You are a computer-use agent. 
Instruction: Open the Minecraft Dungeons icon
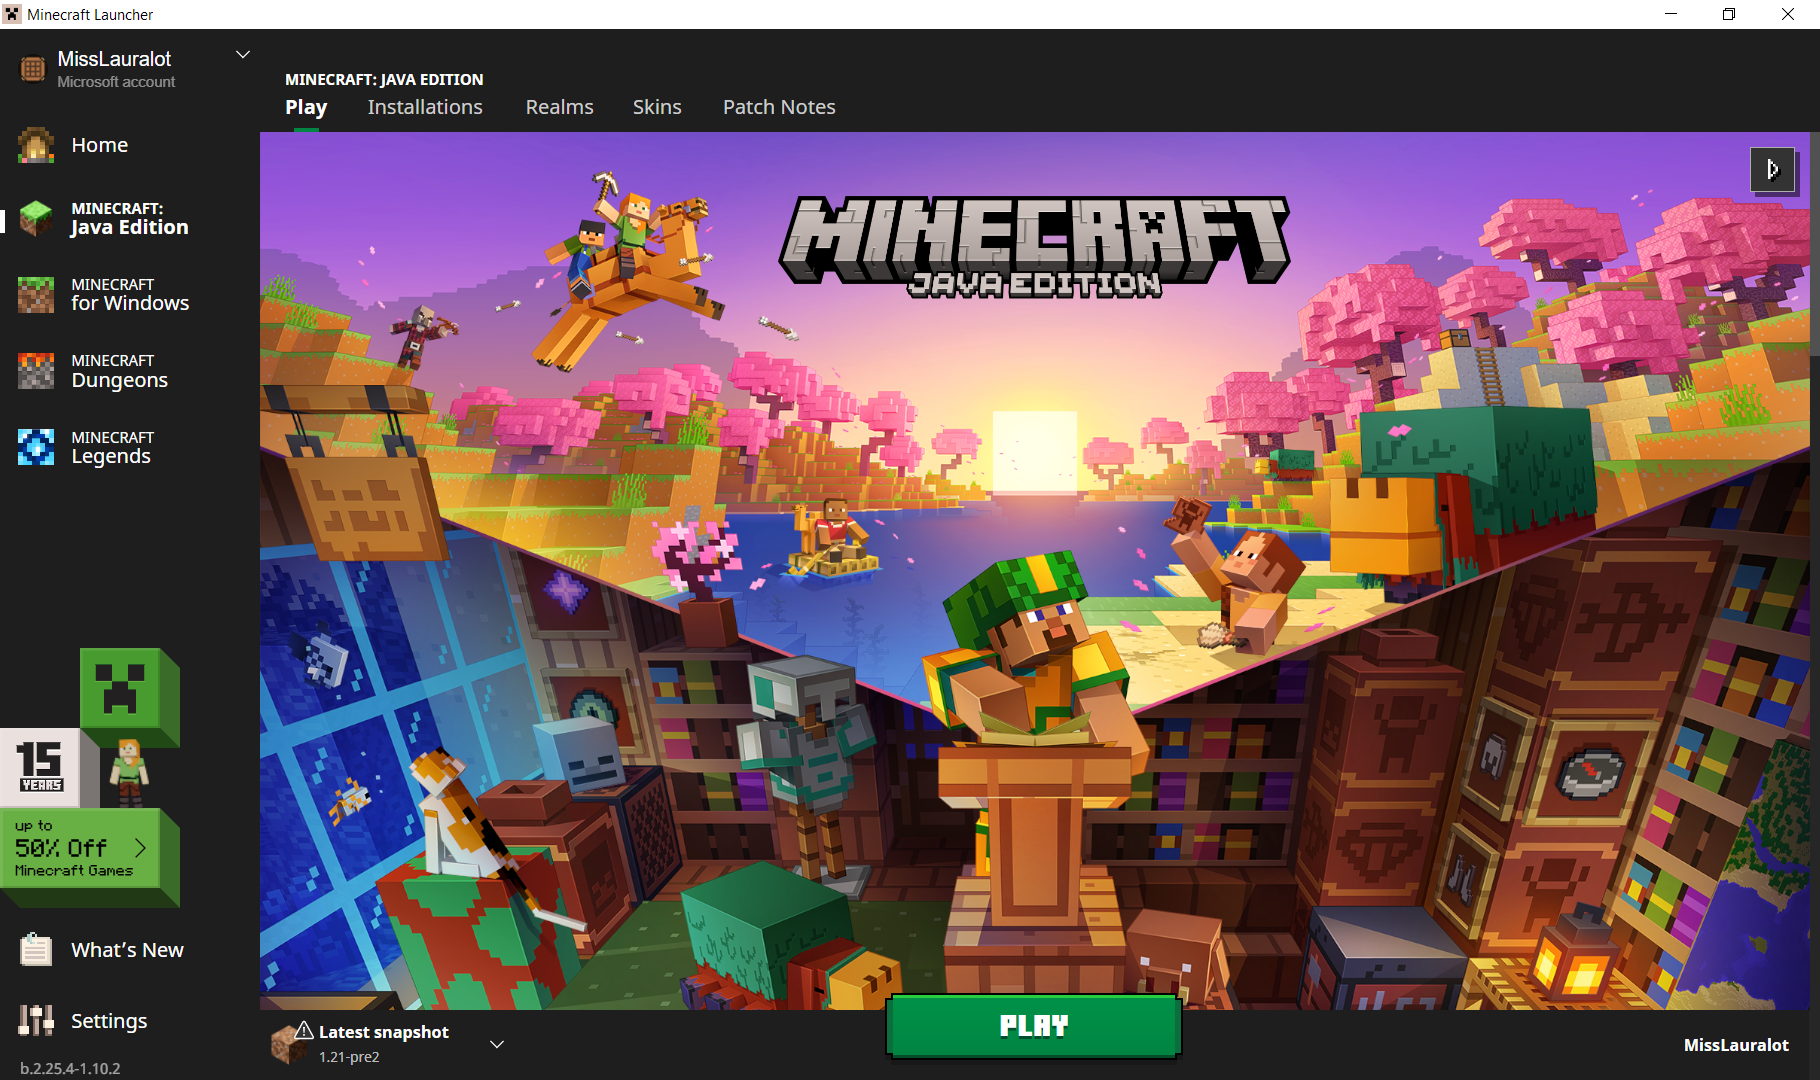[x=36, y=371]
